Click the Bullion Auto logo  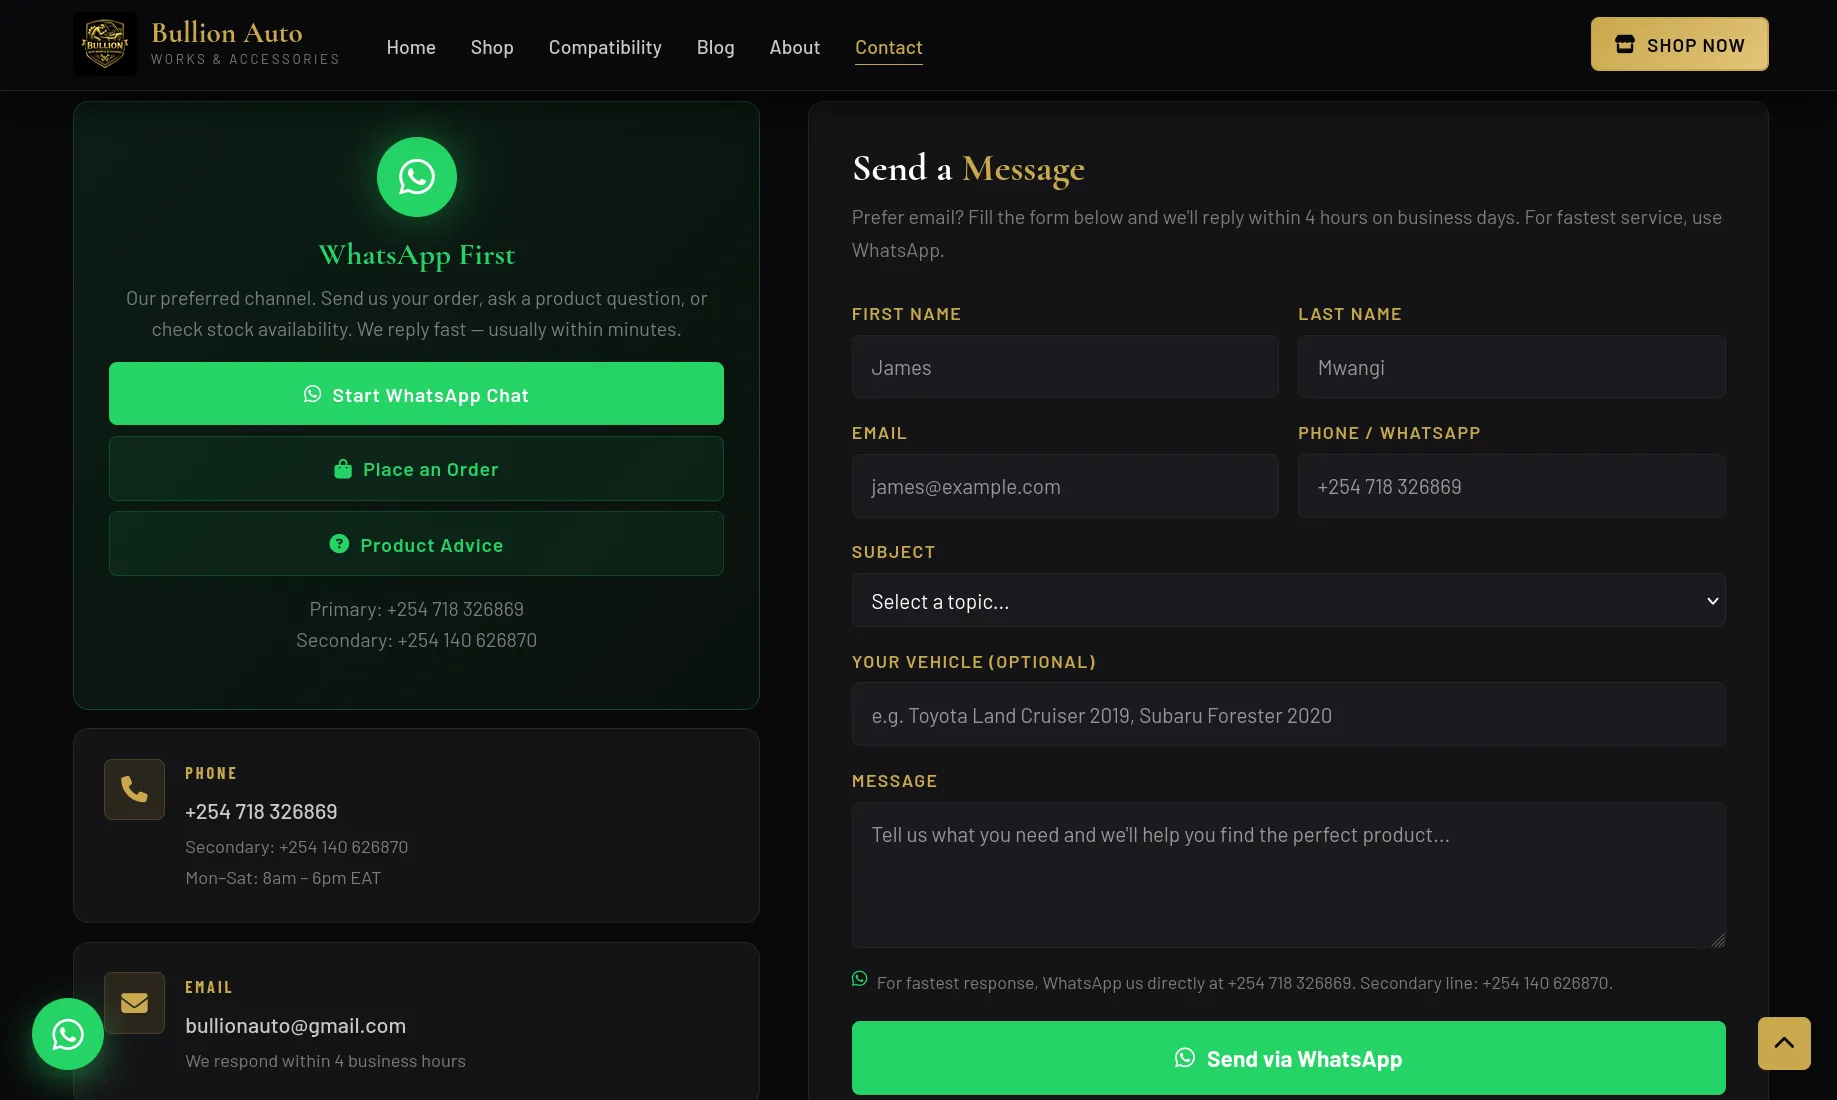(104, 43)
